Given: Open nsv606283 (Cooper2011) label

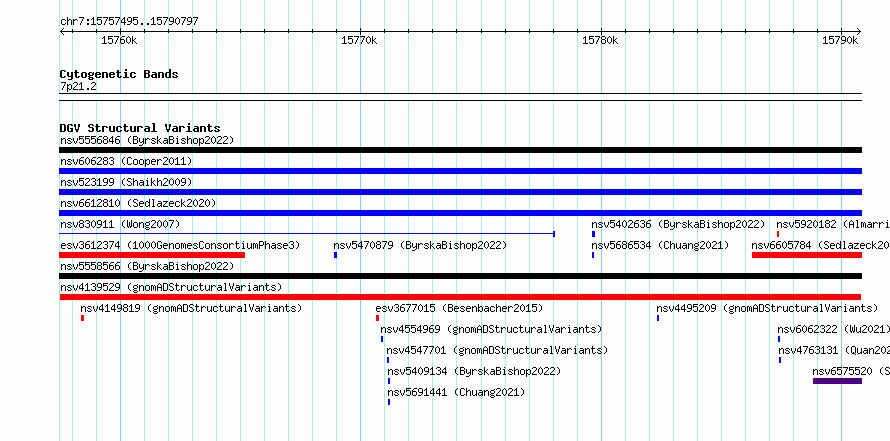Looking at the screenshot, I should pyautogui.click(x=126, y=161).
